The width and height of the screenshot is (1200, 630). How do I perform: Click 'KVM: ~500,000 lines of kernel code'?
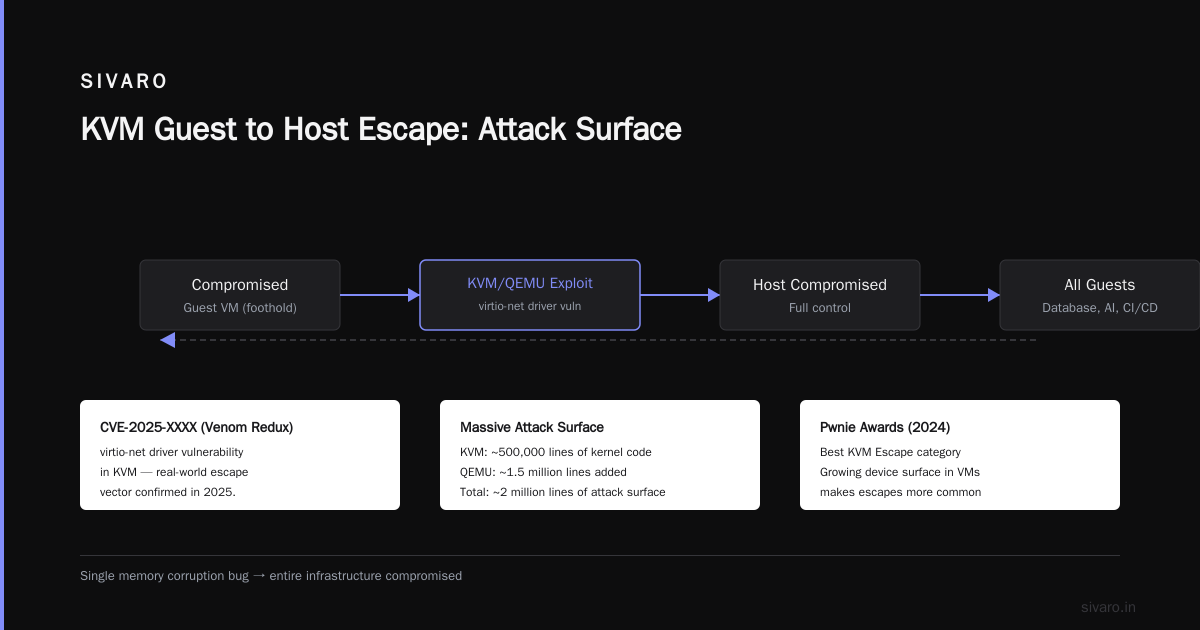click(x=556, y=452)
